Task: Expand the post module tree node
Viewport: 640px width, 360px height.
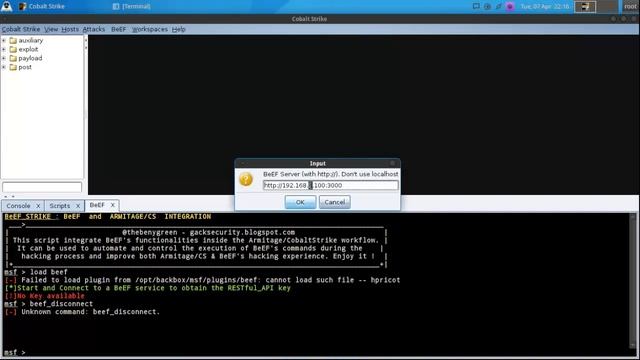Action: point(4,67)
